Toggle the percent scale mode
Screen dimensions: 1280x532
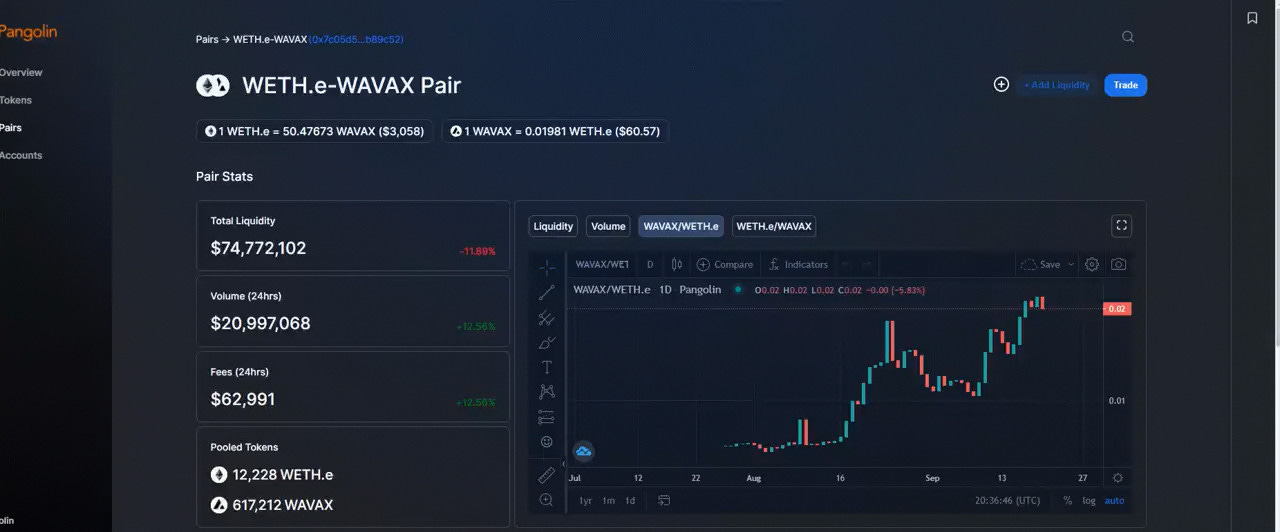(x=1067, y=500)
